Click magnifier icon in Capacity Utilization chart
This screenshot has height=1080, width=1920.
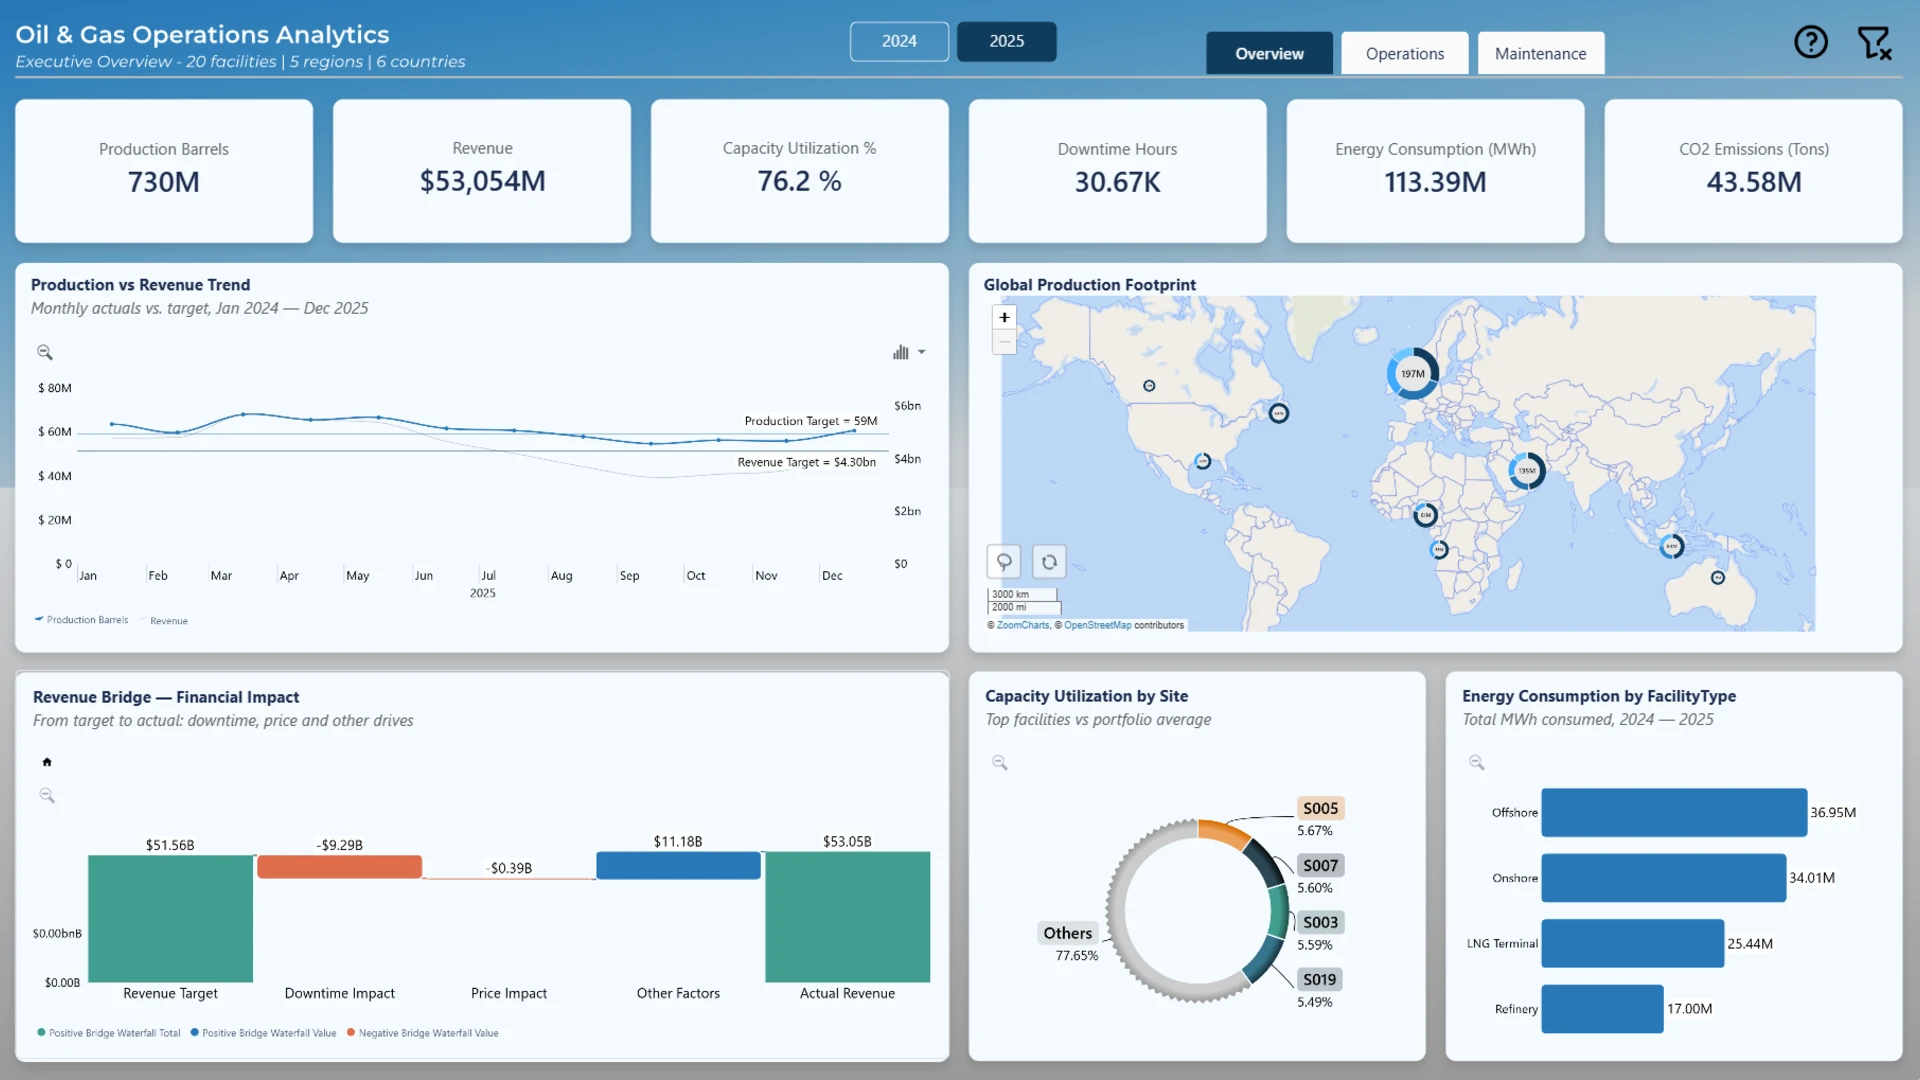click(999, 762)
